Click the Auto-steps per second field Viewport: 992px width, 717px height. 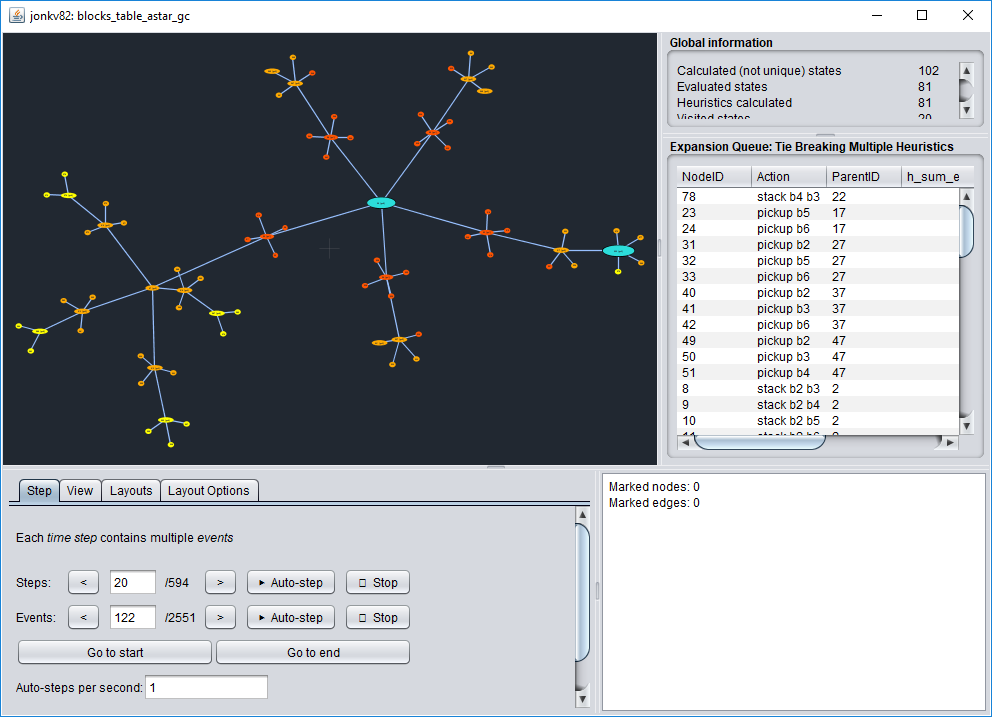click(206, 687)
